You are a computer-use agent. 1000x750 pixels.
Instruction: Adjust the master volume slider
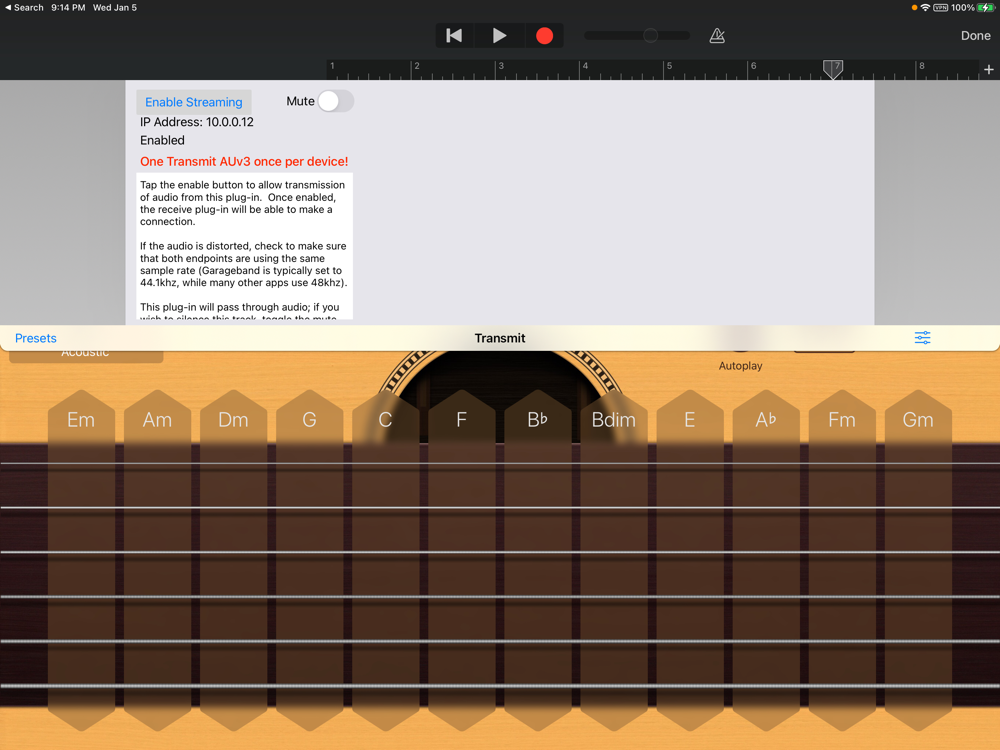(650, 35)
